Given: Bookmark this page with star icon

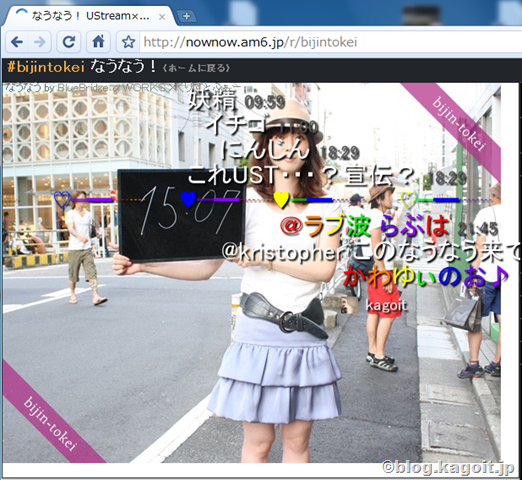Looking at the screenshot, I should pyautogui.click(x=128, y=42).
